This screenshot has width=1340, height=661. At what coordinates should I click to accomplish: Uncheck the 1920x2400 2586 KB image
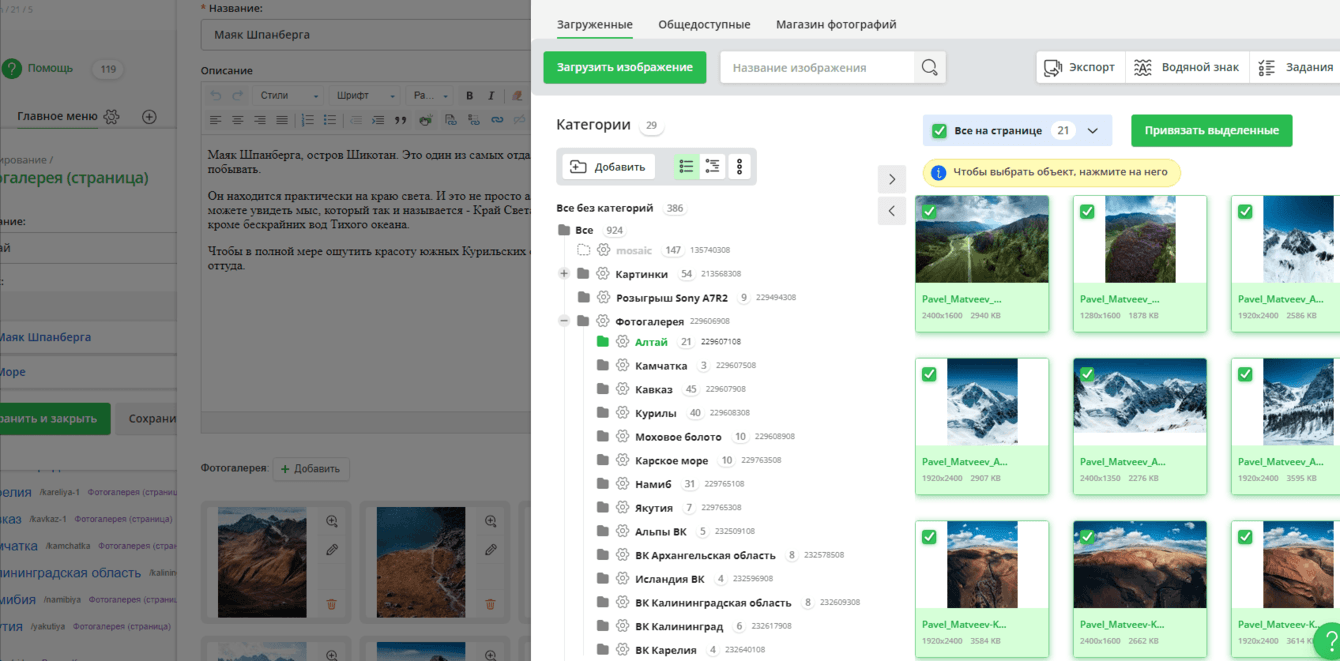coord(1245,211)
